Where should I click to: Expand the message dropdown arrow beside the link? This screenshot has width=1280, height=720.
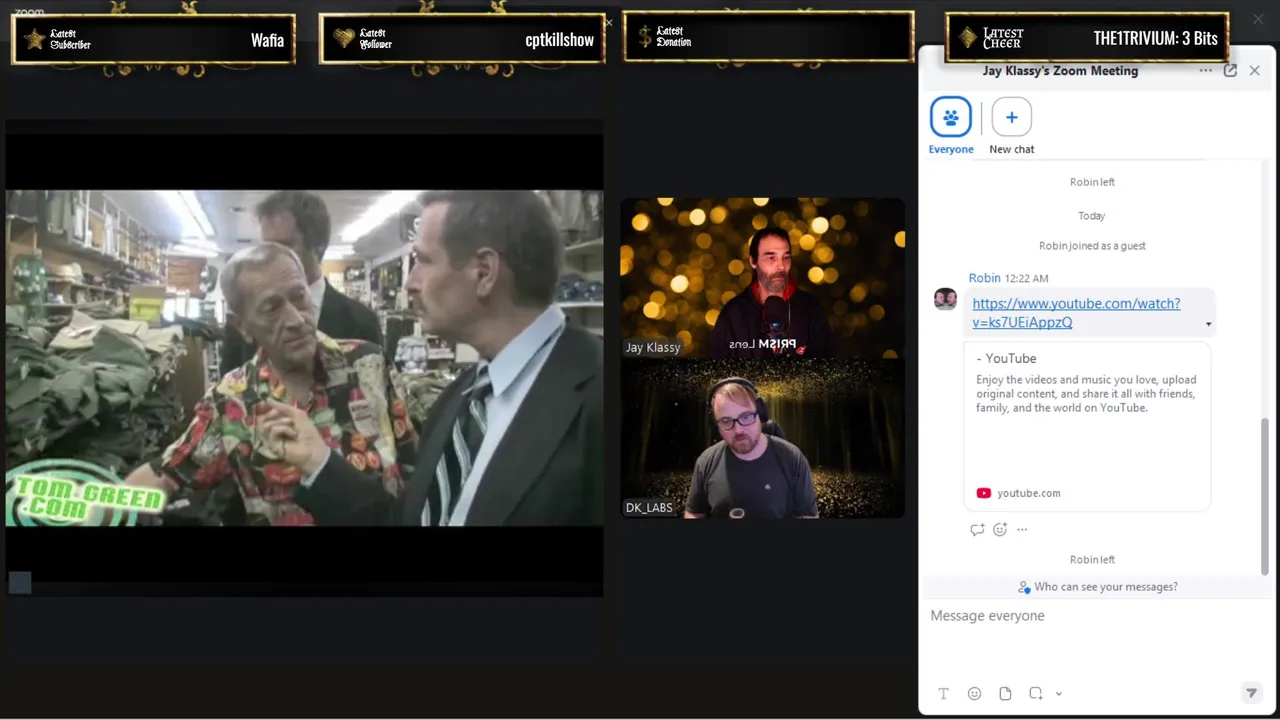click(1208, 324)
